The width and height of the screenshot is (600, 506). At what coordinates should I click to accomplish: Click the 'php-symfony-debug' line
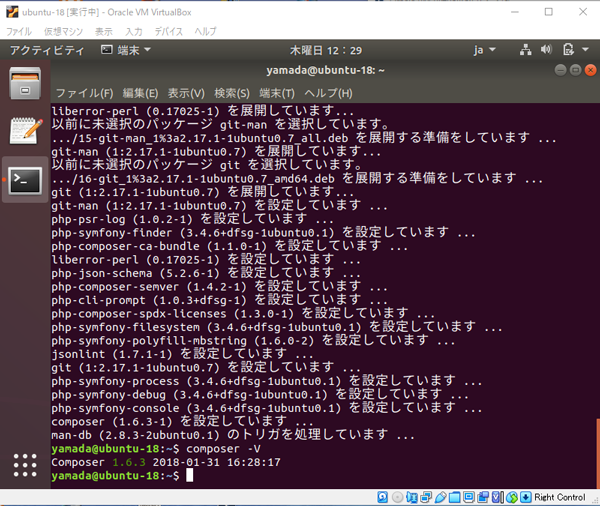pos(260,394)
